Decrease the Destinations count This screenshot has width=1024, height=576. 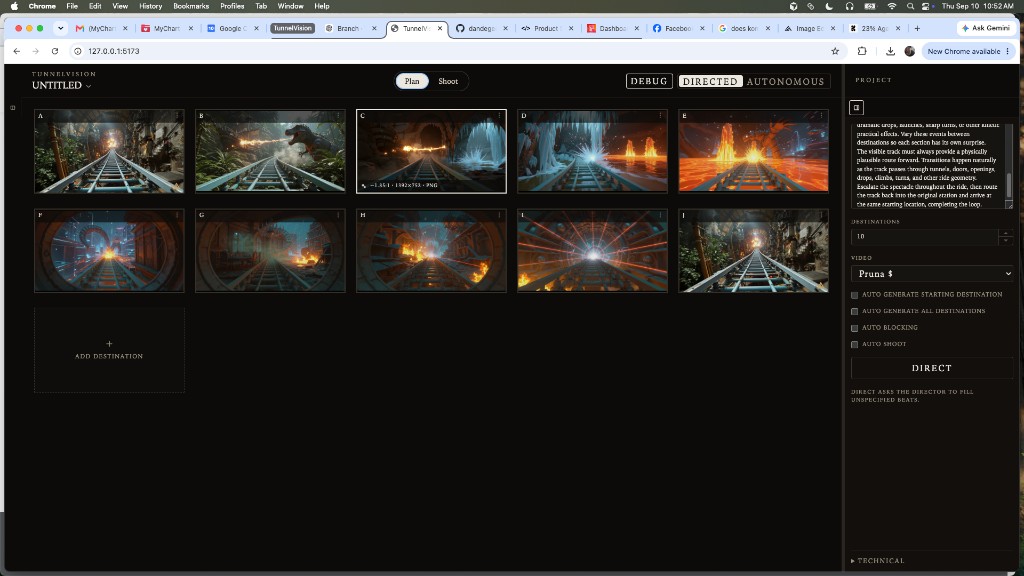point(1006,240)
